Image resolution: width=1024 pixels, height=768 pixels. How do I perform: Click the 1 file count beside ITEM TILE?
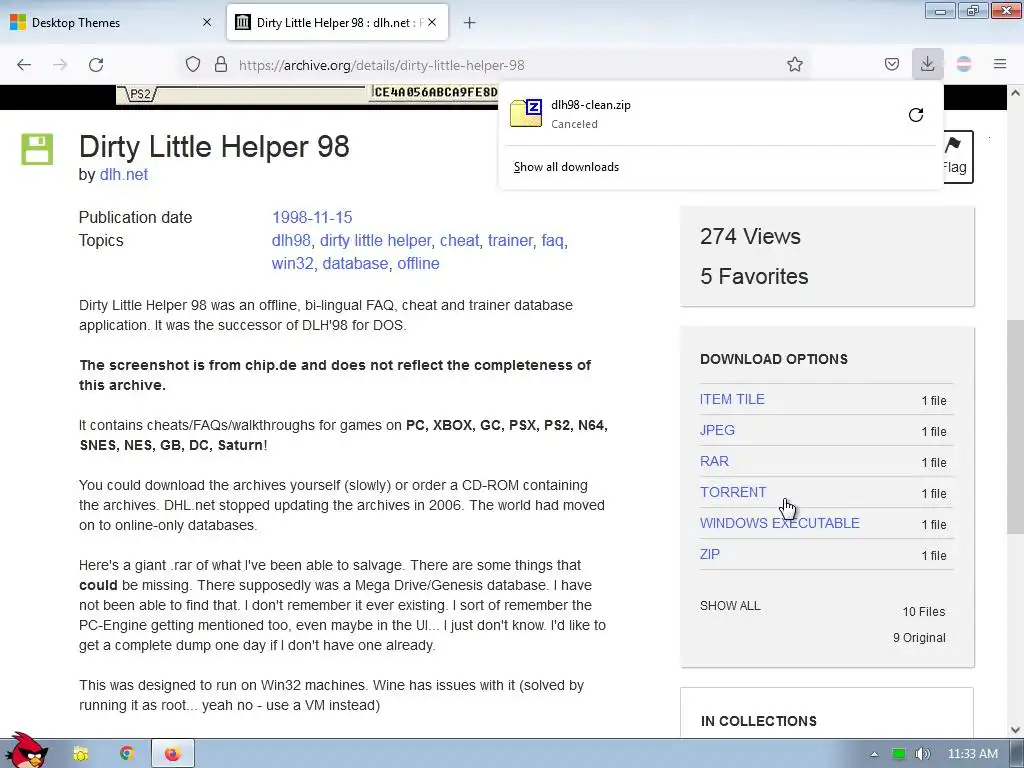point(933,400)
